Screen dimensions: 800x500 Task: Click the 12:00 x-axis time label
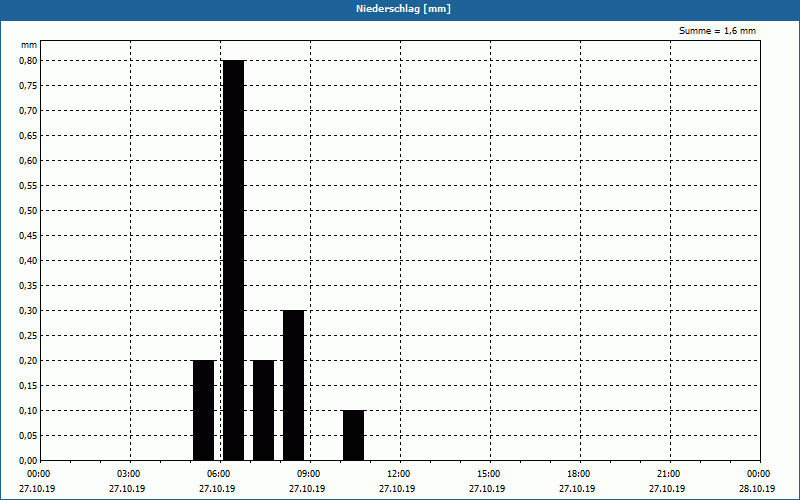[398, 474]
